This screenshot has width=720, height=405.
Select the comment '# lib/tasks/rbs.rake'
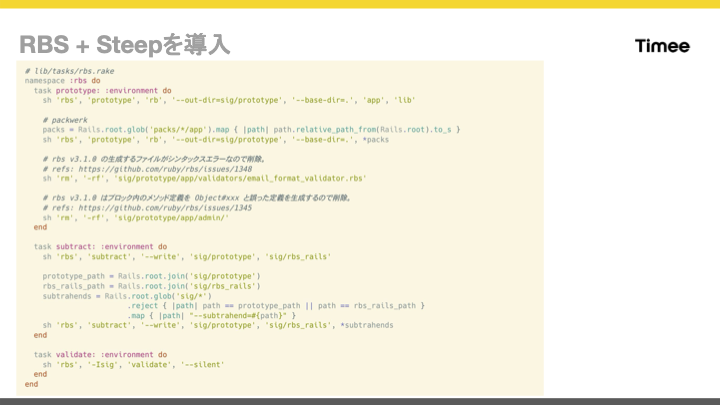pyautogui.click(x=69, y=71)
